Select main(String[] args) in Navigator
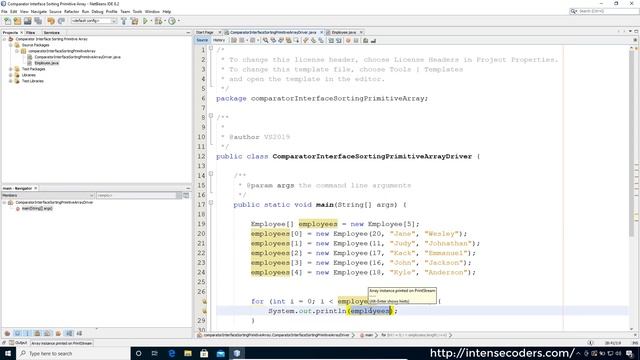The height and width of the screenshot is (360, 640). tap(37, 209)
